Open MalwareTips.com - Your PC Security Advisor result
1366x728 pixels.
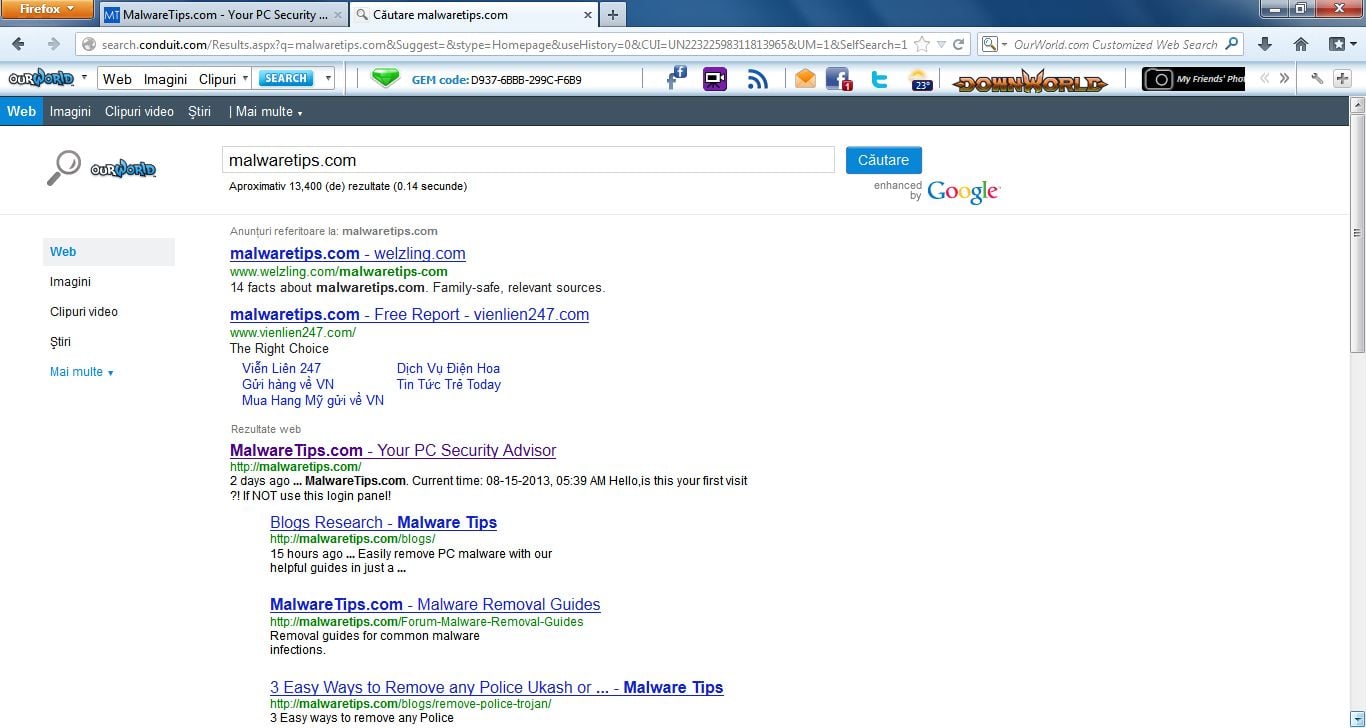393,451
